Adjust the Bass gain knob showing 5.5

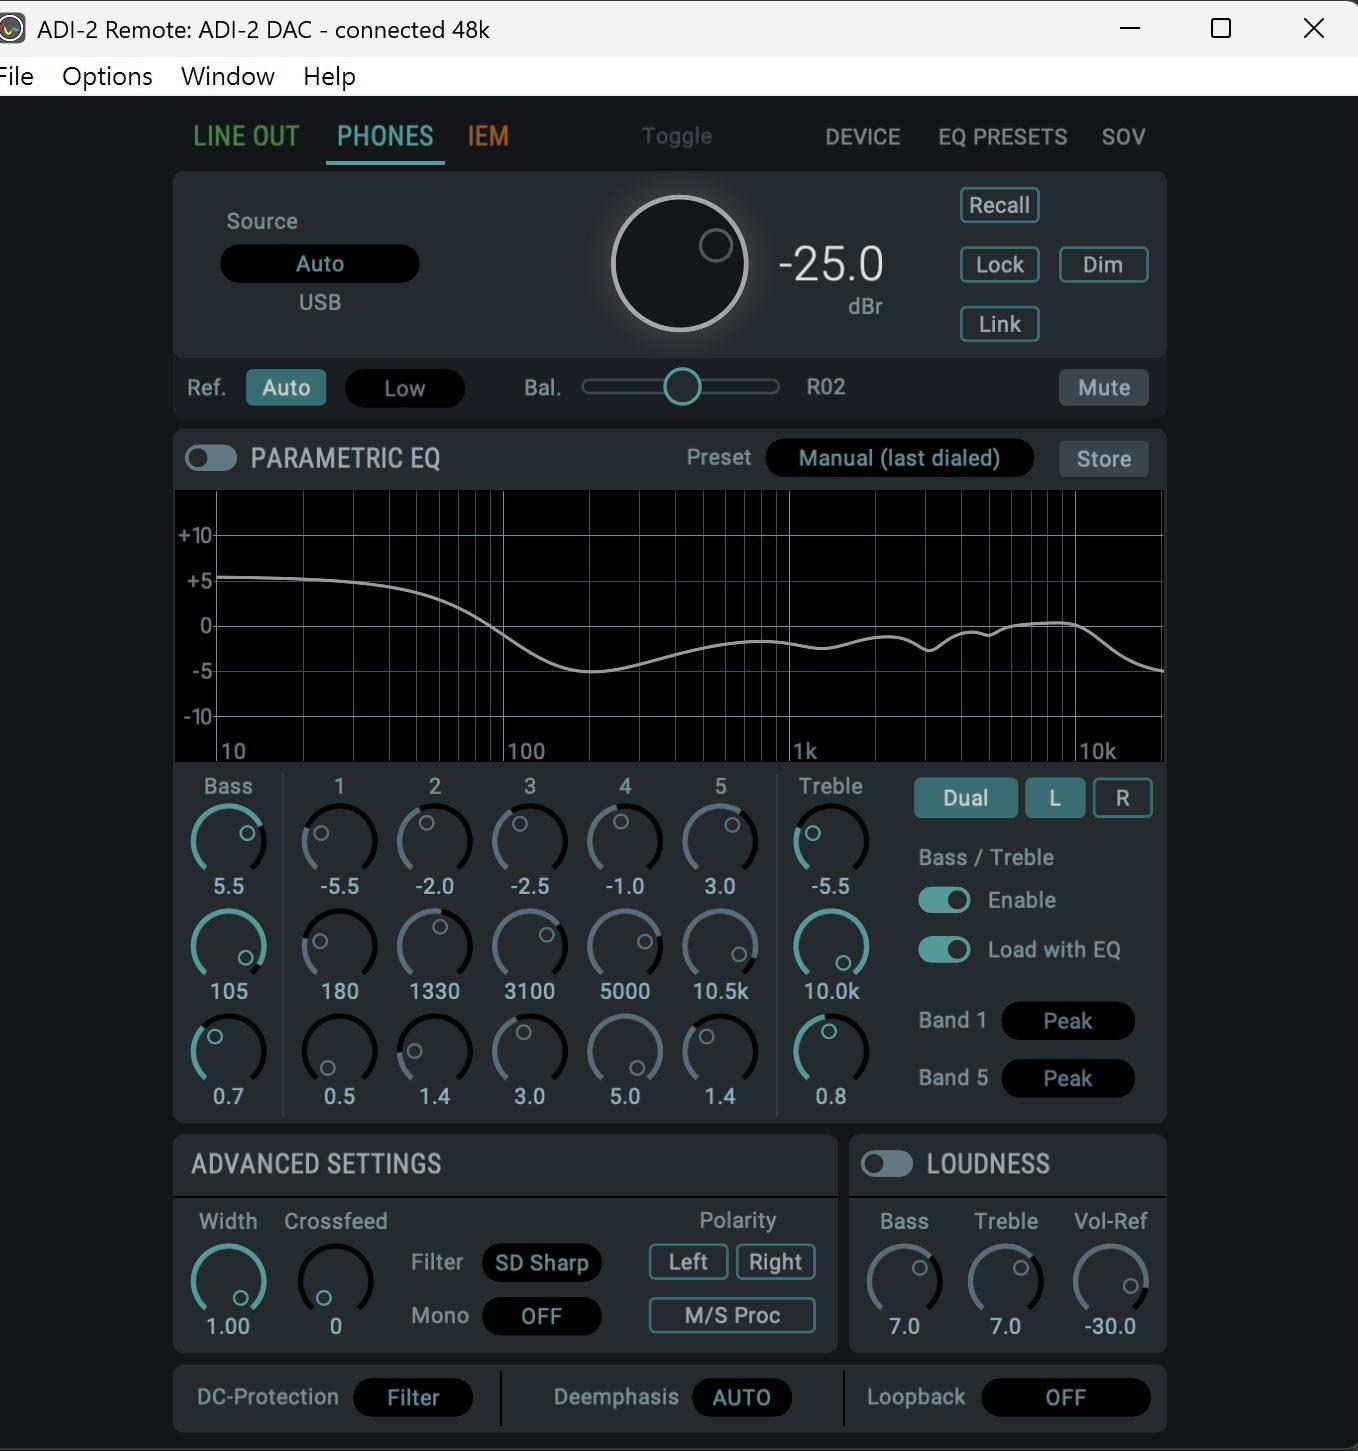coord(229,840)
